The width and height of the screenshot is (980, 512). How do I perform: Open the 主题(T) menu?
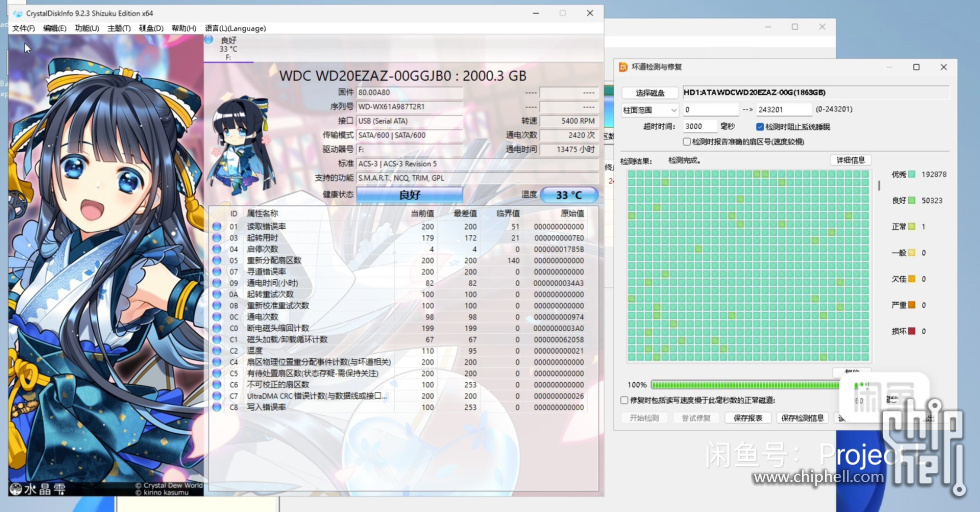click(x=119, y=28)
